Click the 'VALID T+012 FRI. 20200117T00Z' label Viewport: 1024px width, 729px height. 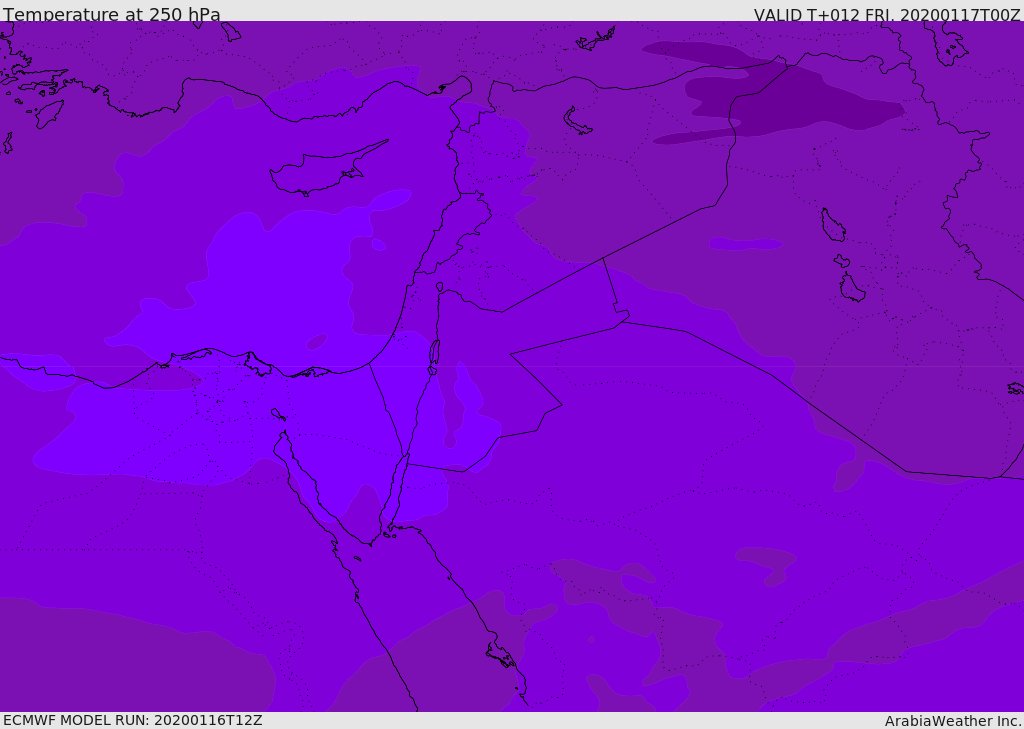pyautogui.click(x=887, y=15)
